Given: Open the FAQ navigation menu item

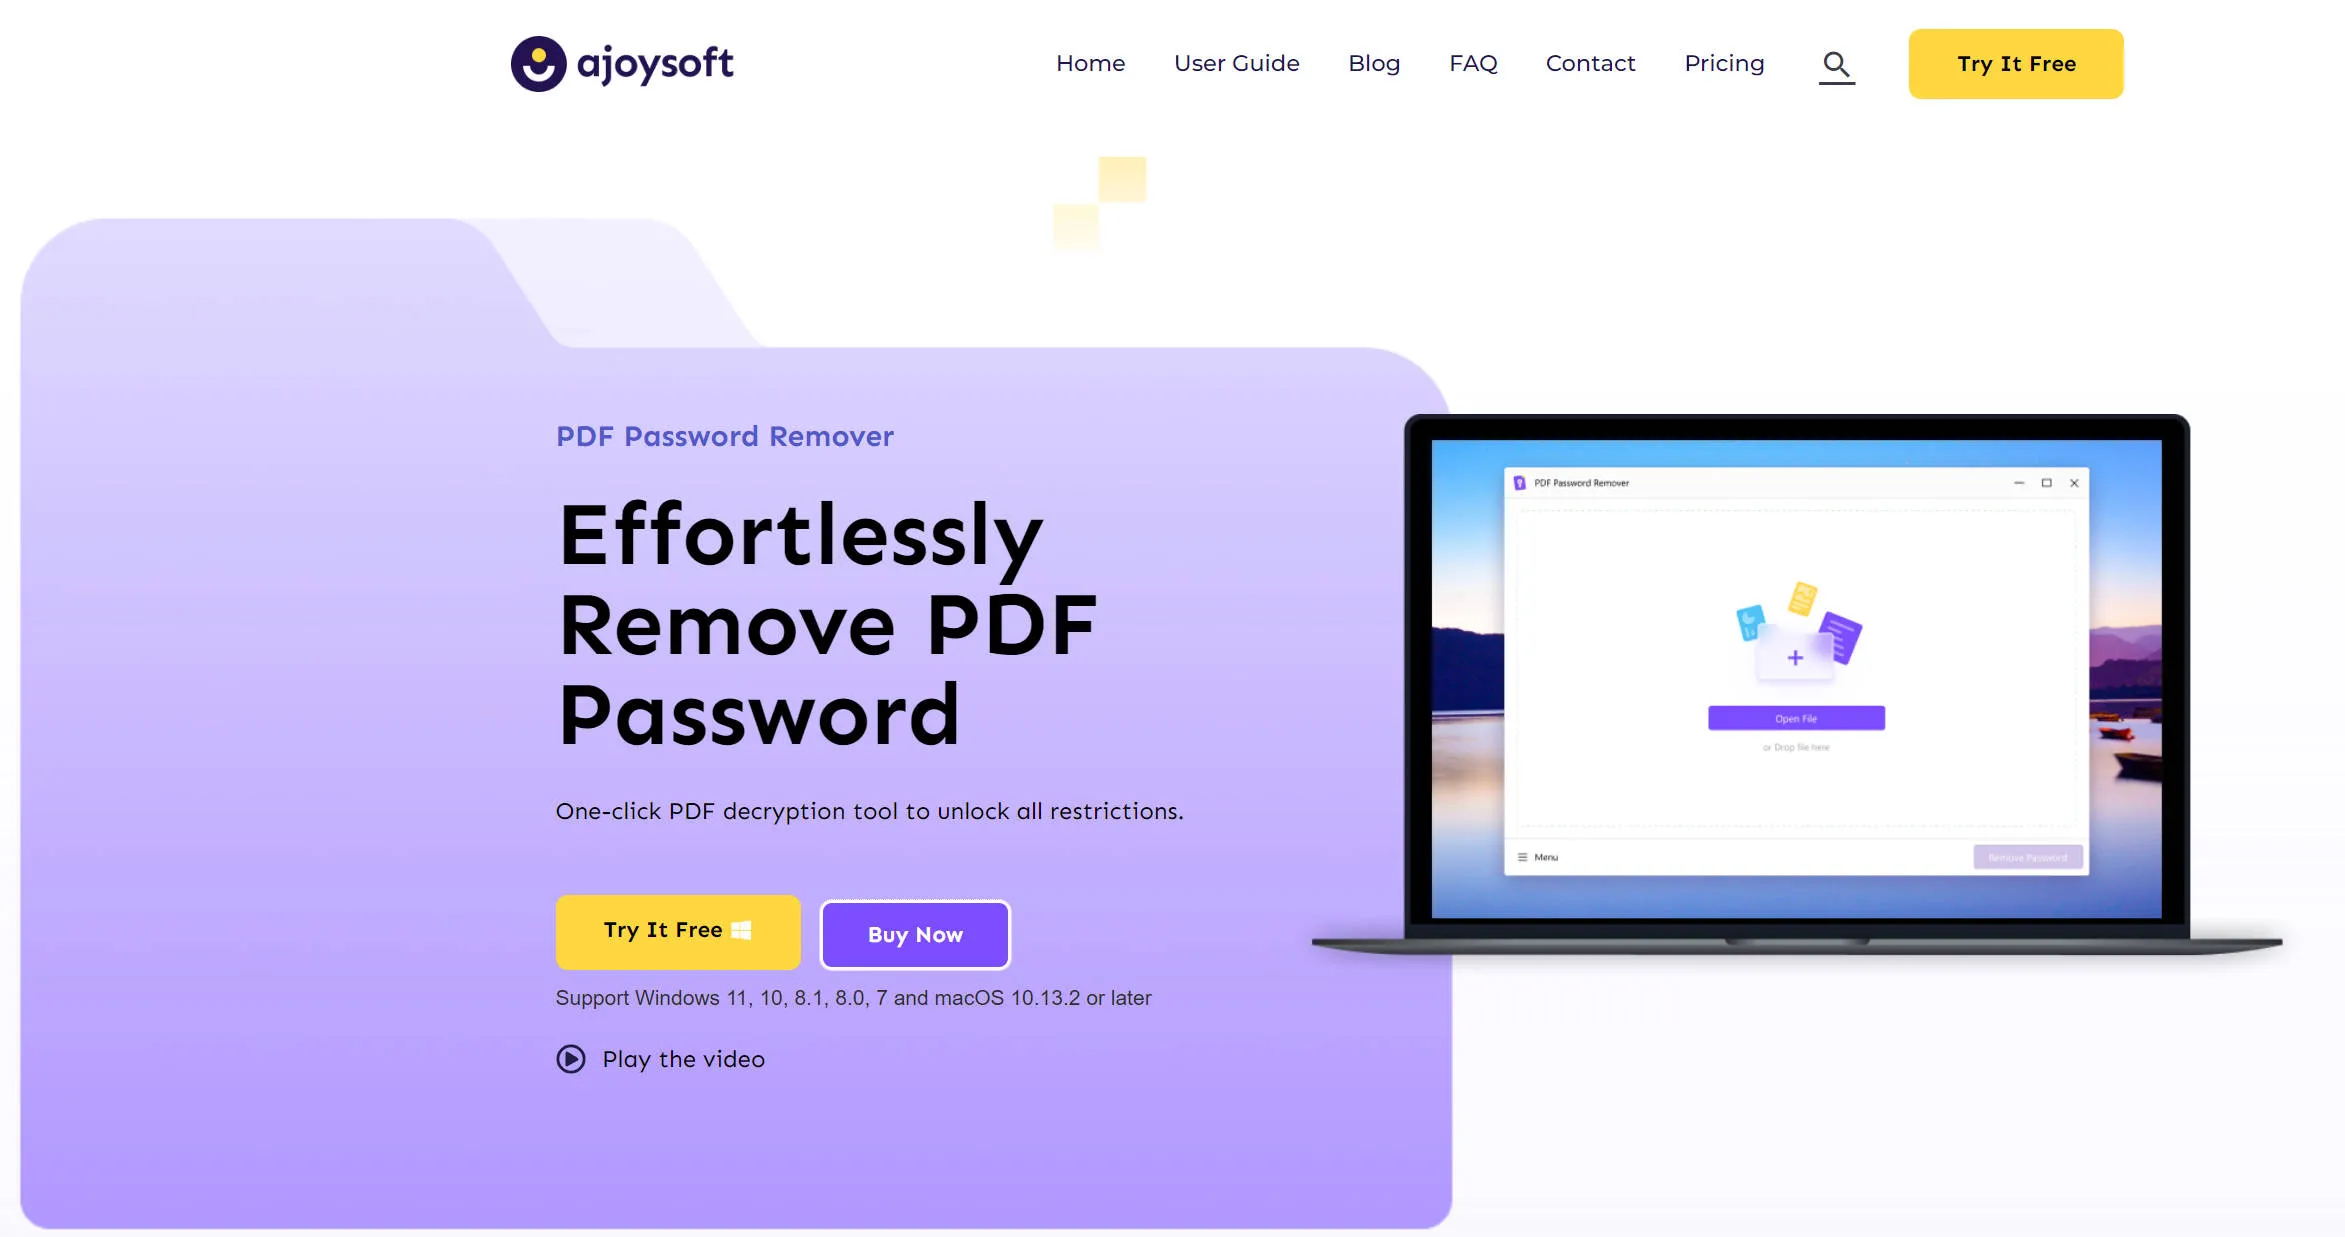Looking at the screenshot, I should (x=1475, y=64).
